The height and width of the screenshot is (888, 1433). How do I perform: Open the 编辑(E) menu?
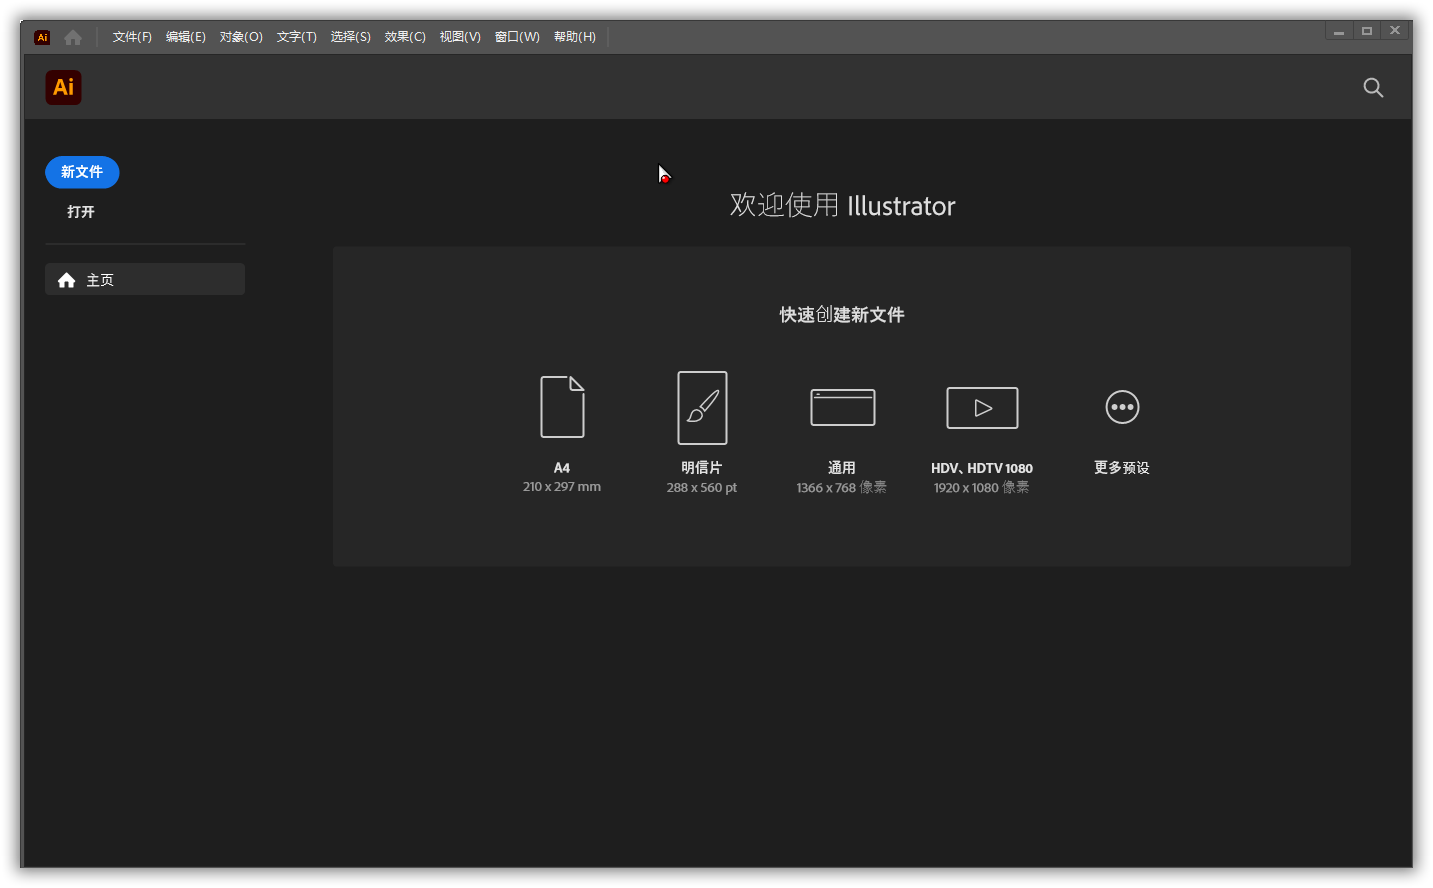[x=186, y=37]
